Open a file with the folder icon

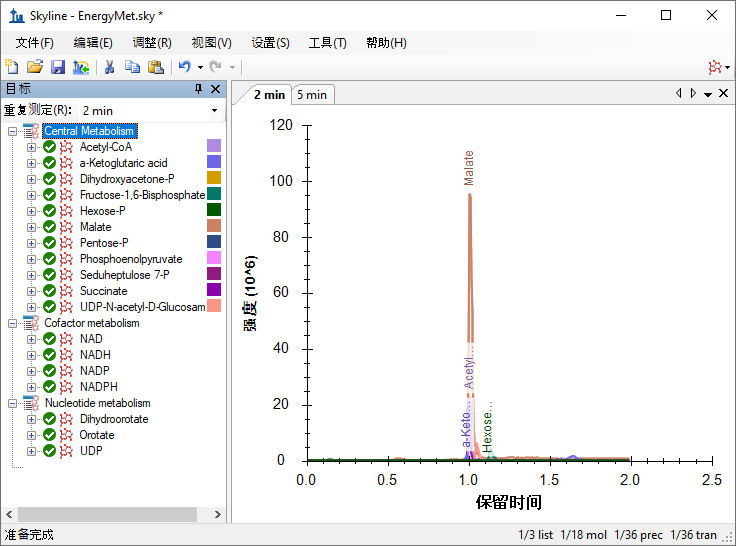[35, 67]
